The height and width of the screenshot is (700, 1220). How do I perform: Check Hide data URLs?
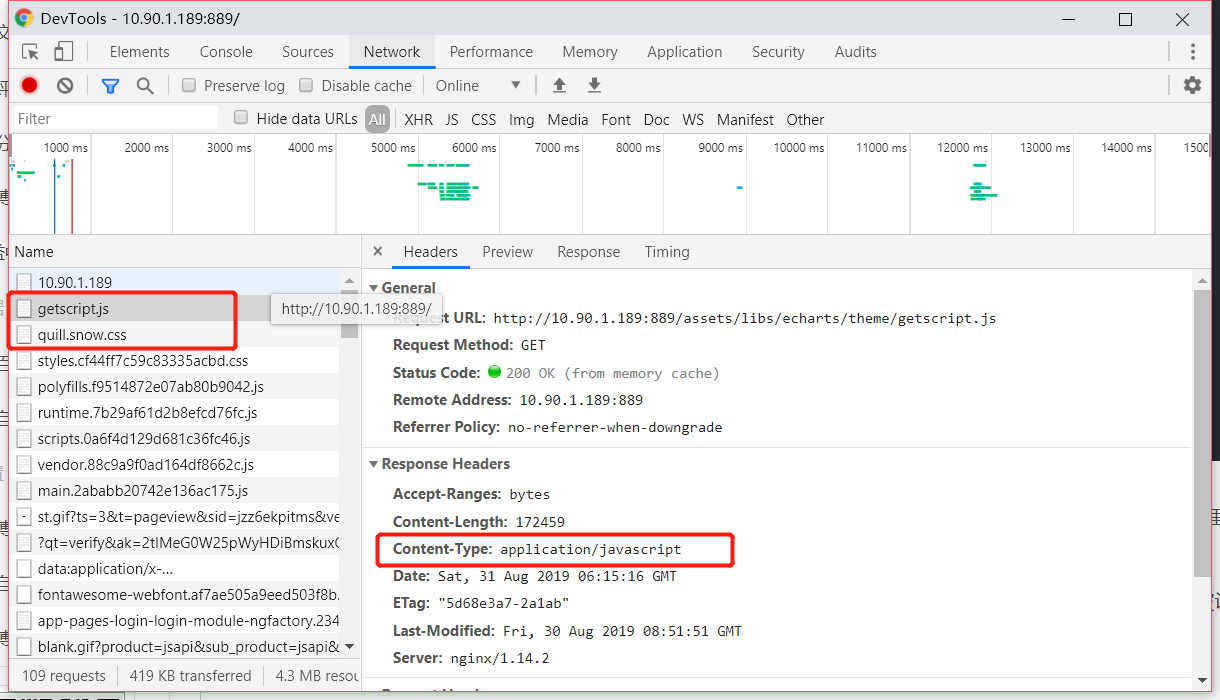(240, 118)
